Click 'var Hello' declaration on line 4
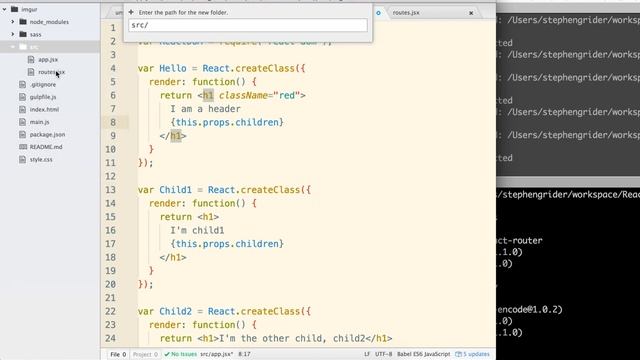The width and height of the screenshot is (640, 360). tap(162, 69)
